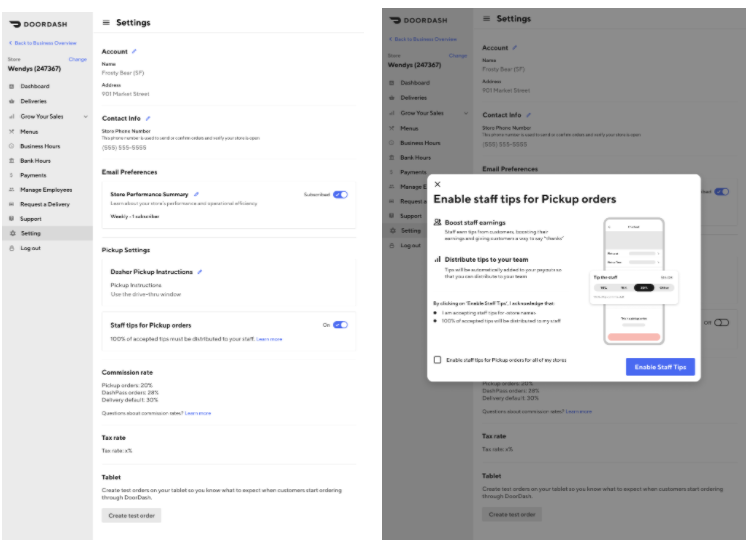The image size is (746, 544).
Task: Edit Contact Info via pencil on the undimmed page
Action: (147, 118)
